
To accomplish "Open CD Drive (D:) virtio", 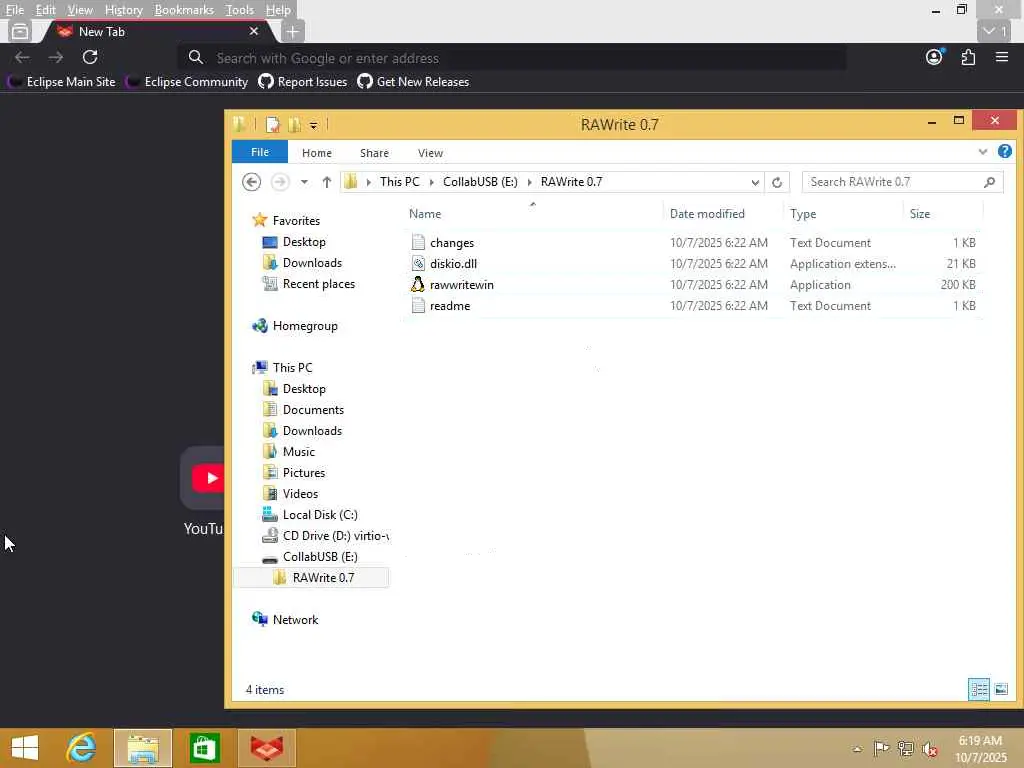I will pos(325,536).
